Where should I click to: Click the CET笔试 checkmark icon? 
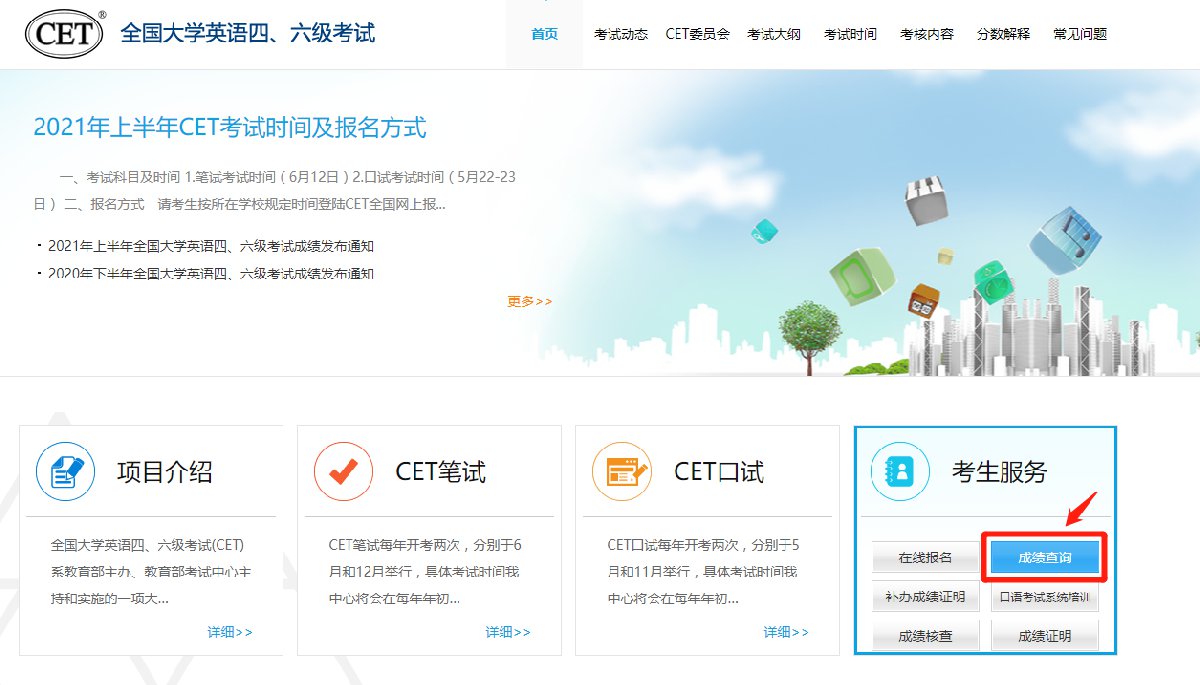coord(343,471)
